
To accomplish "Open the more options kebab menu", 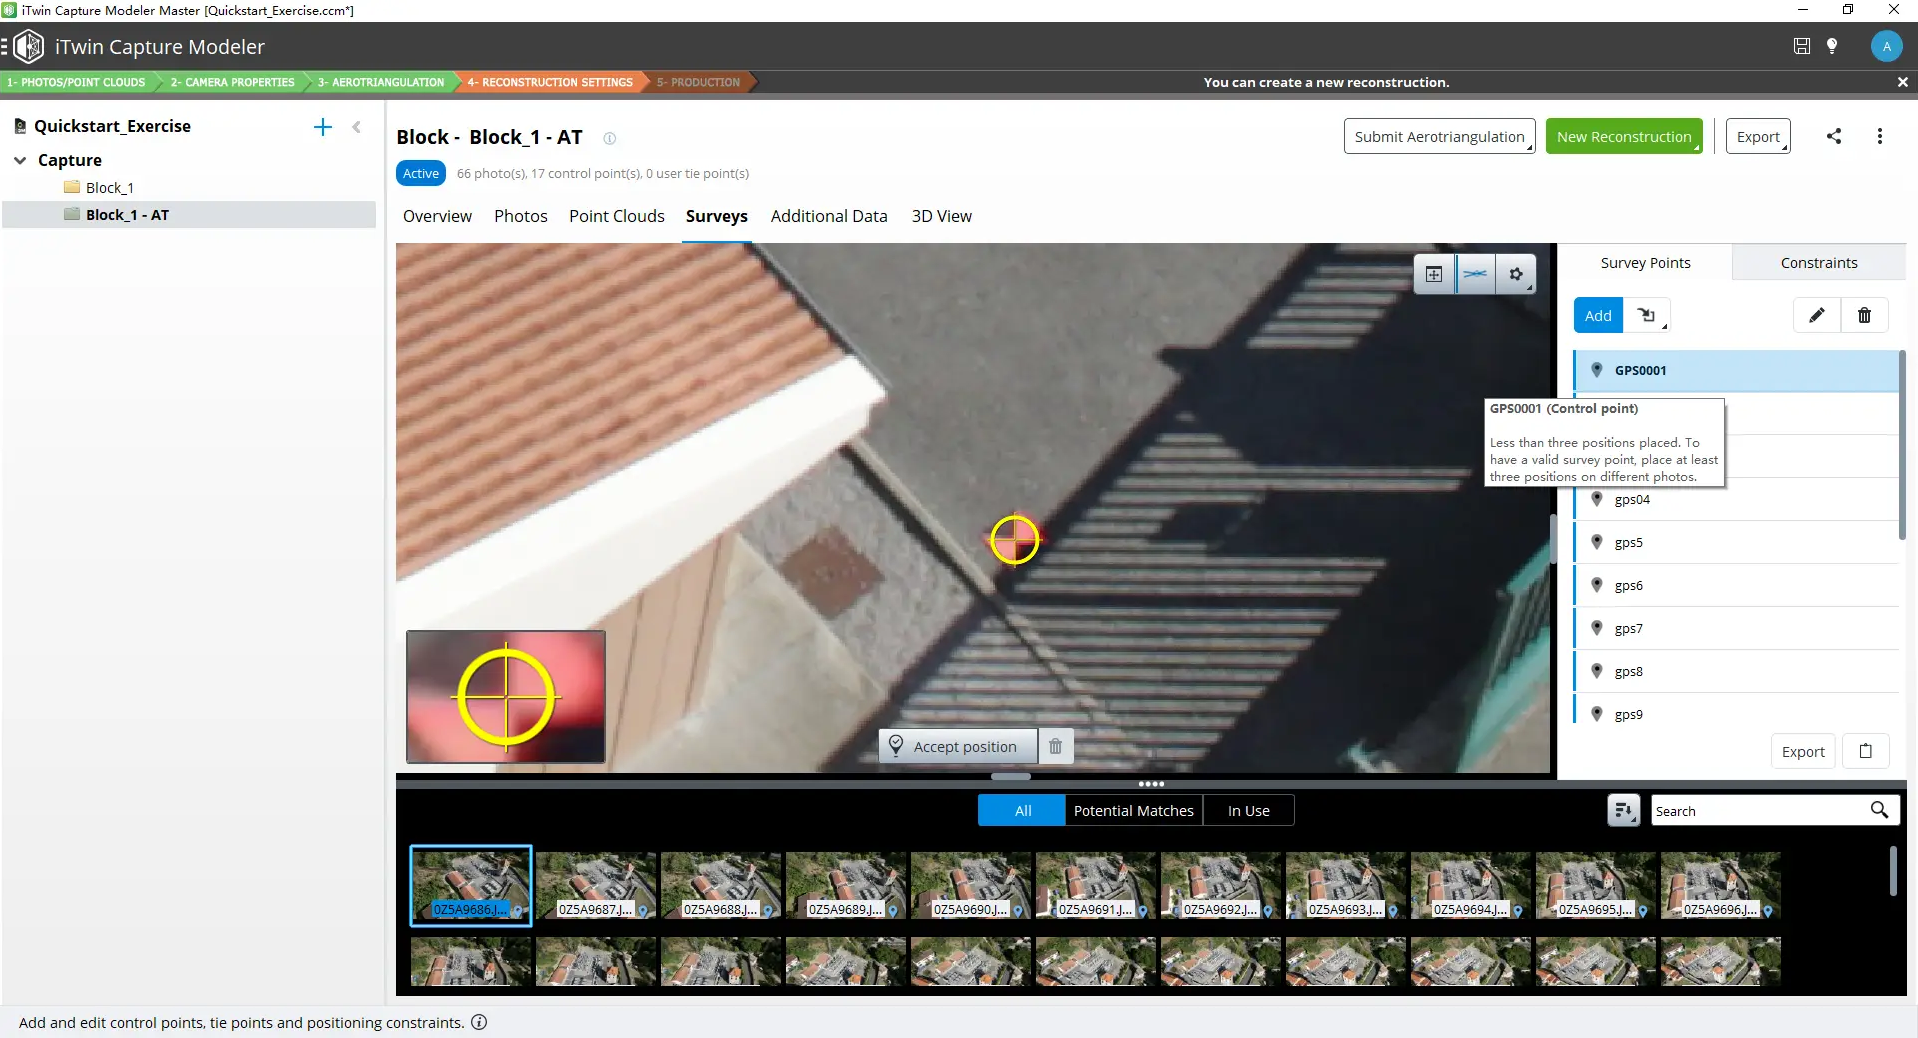I will click(1880, 136).
